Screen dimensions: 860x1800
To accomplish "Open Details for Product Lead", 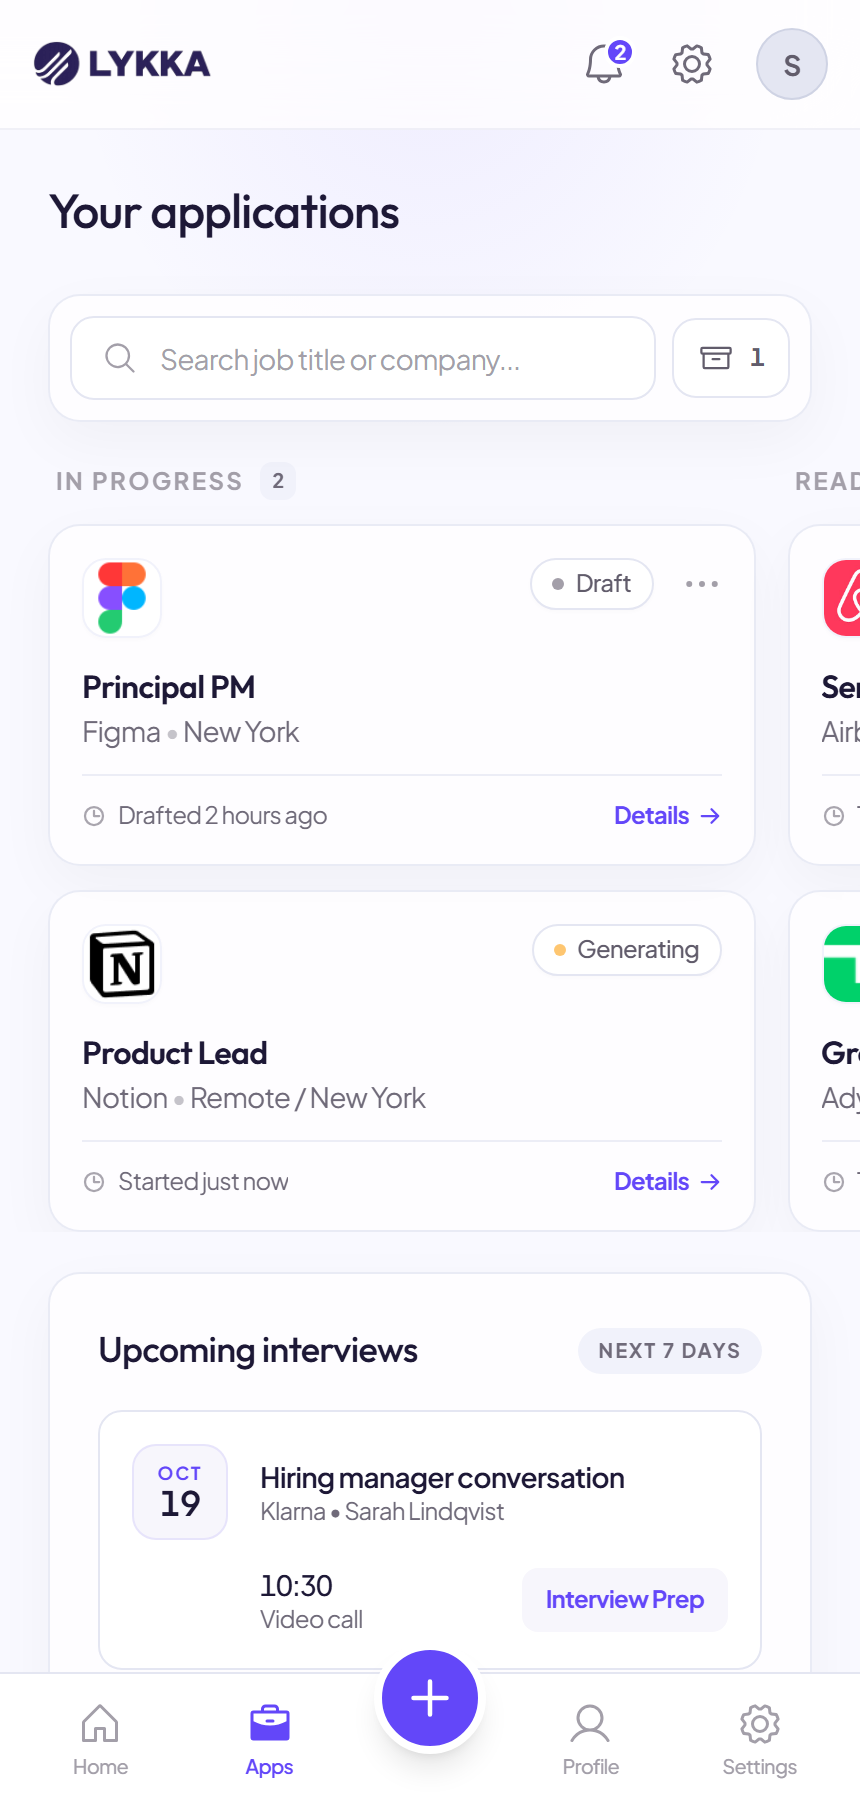I will [x=667, y=1182].
